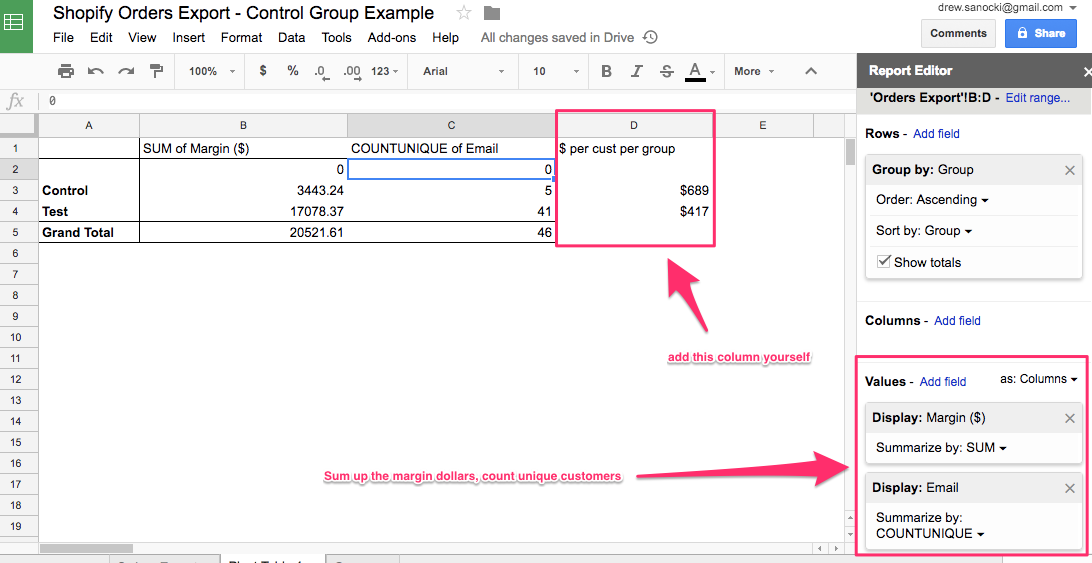Open the Tools menu

coord(336,38)
